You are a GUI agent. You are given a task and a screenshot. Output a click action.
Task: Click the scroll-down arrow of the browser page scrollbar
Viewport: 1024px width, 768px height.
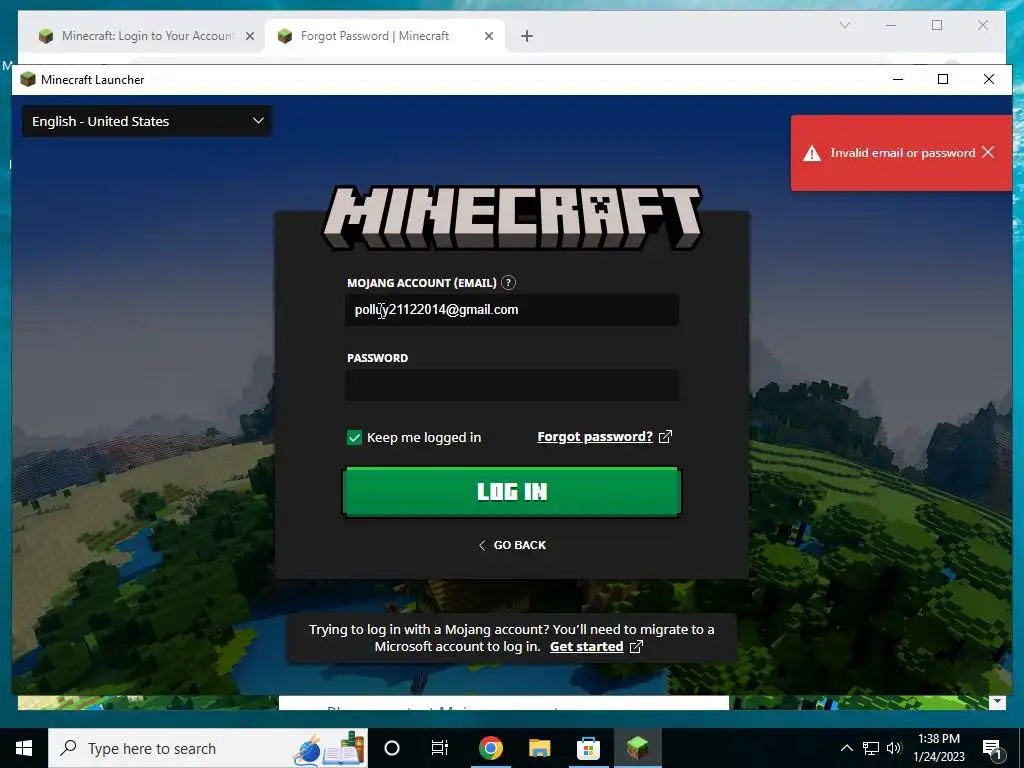[x=997, y=702]
